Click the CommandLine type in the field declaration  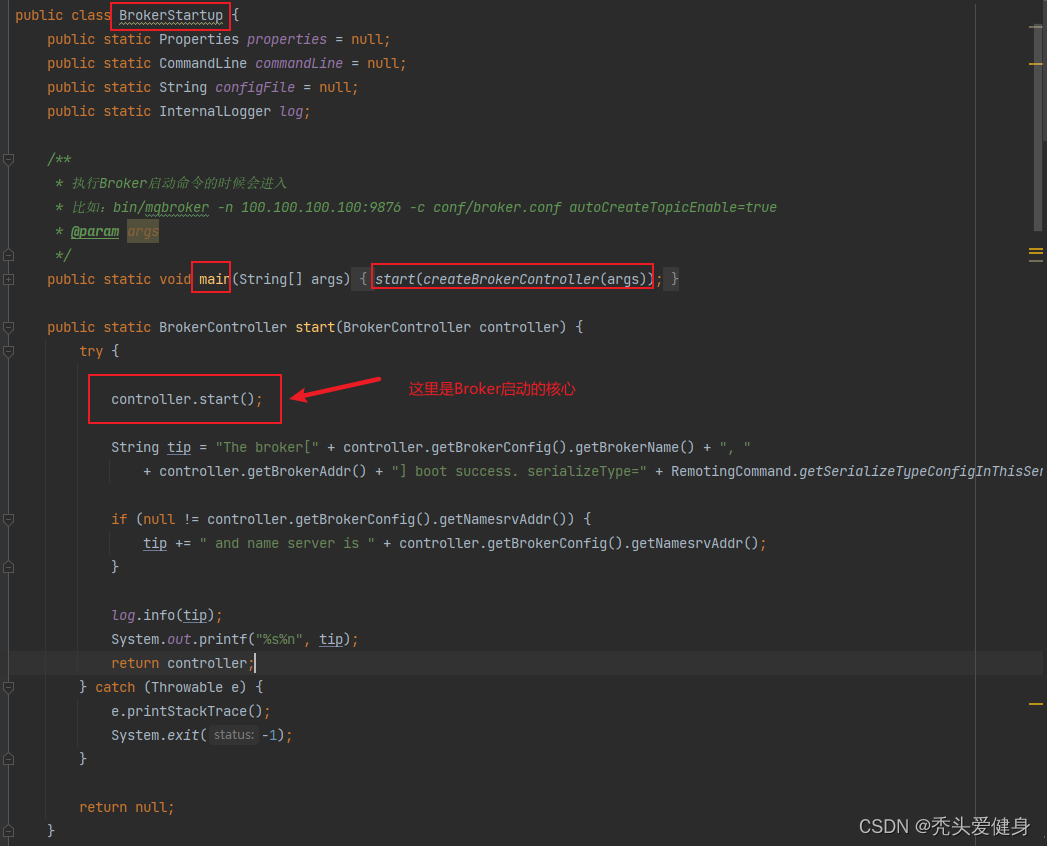point(203,63)
